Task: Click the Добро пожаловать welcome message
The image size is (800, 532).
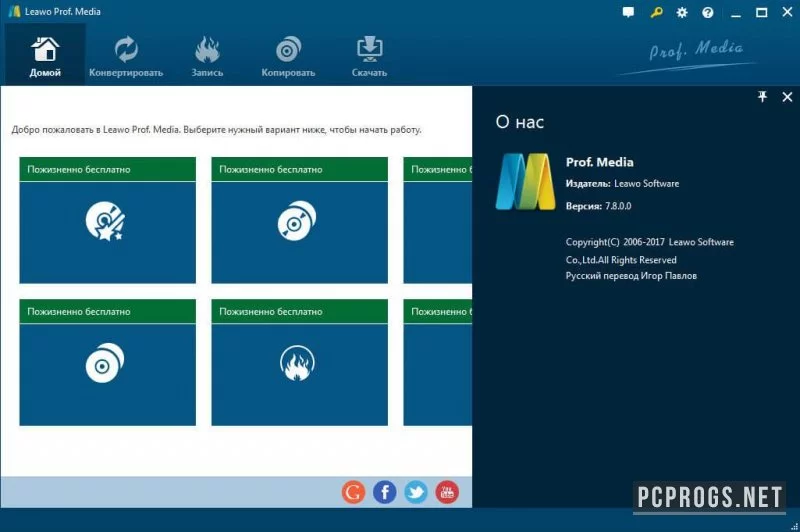Action: pos(216,130)
